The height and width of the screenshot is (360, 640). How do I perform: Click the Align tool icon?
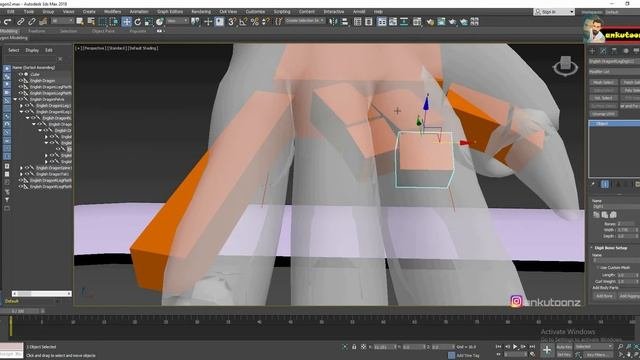point(345,22)
